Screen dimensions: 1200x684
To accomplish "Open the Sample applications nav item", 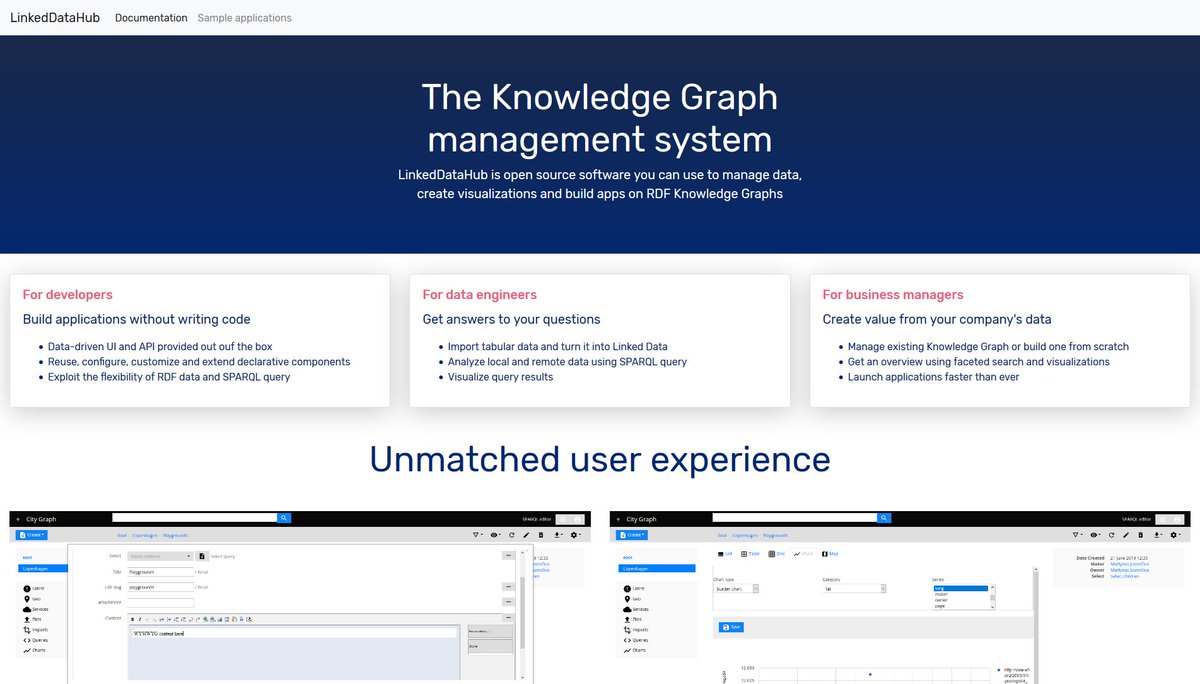I will (245, 18).
